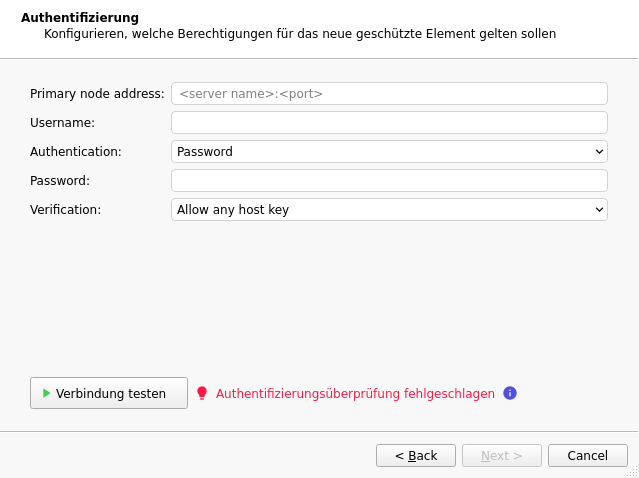639x478 pixels.
Task: Click the Next button
Action: point(502,456)
